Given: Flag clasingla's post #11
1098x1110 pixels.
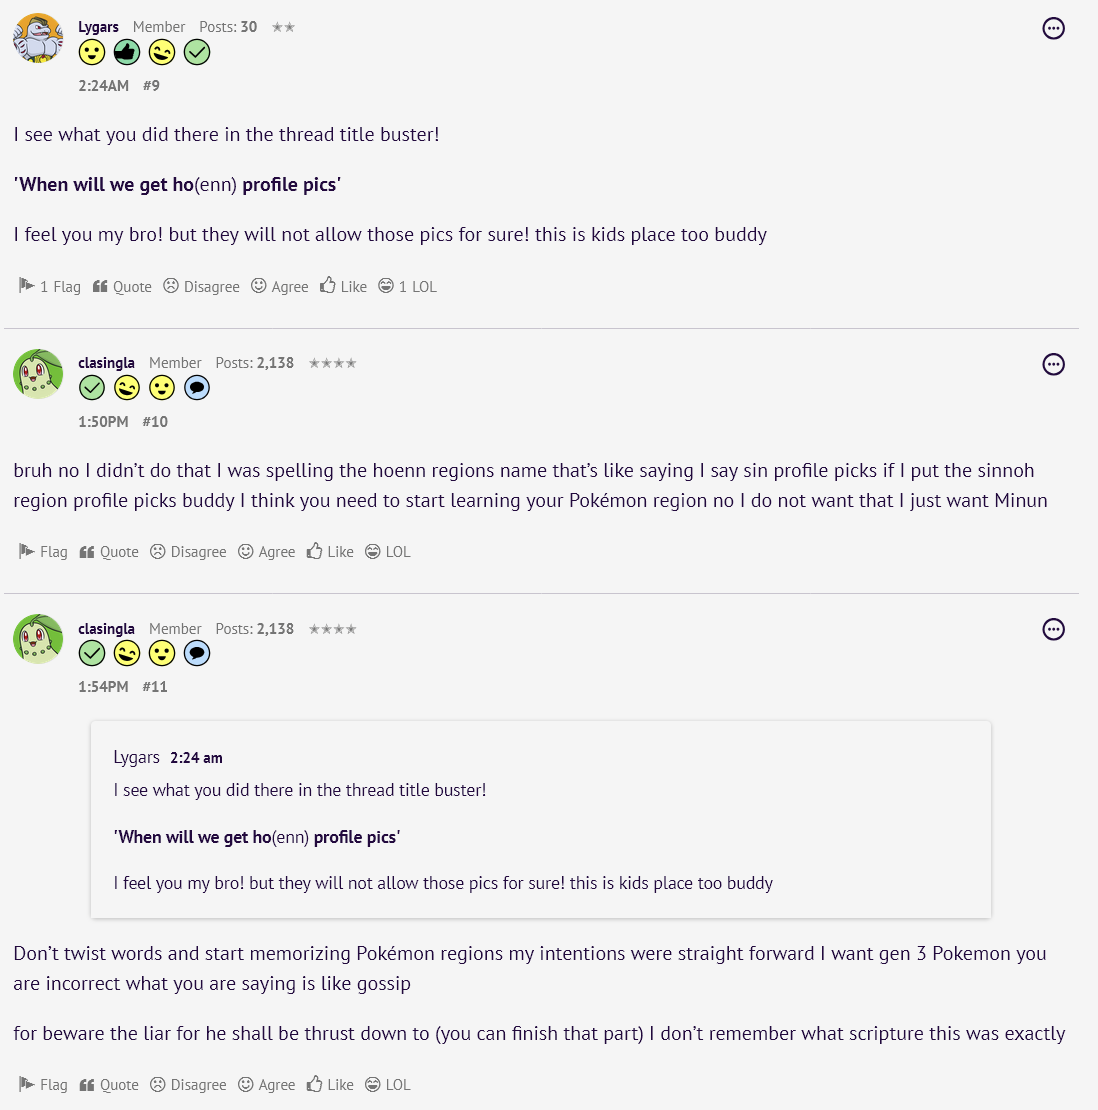Looking at the screenshot, I should (44, 1085).
